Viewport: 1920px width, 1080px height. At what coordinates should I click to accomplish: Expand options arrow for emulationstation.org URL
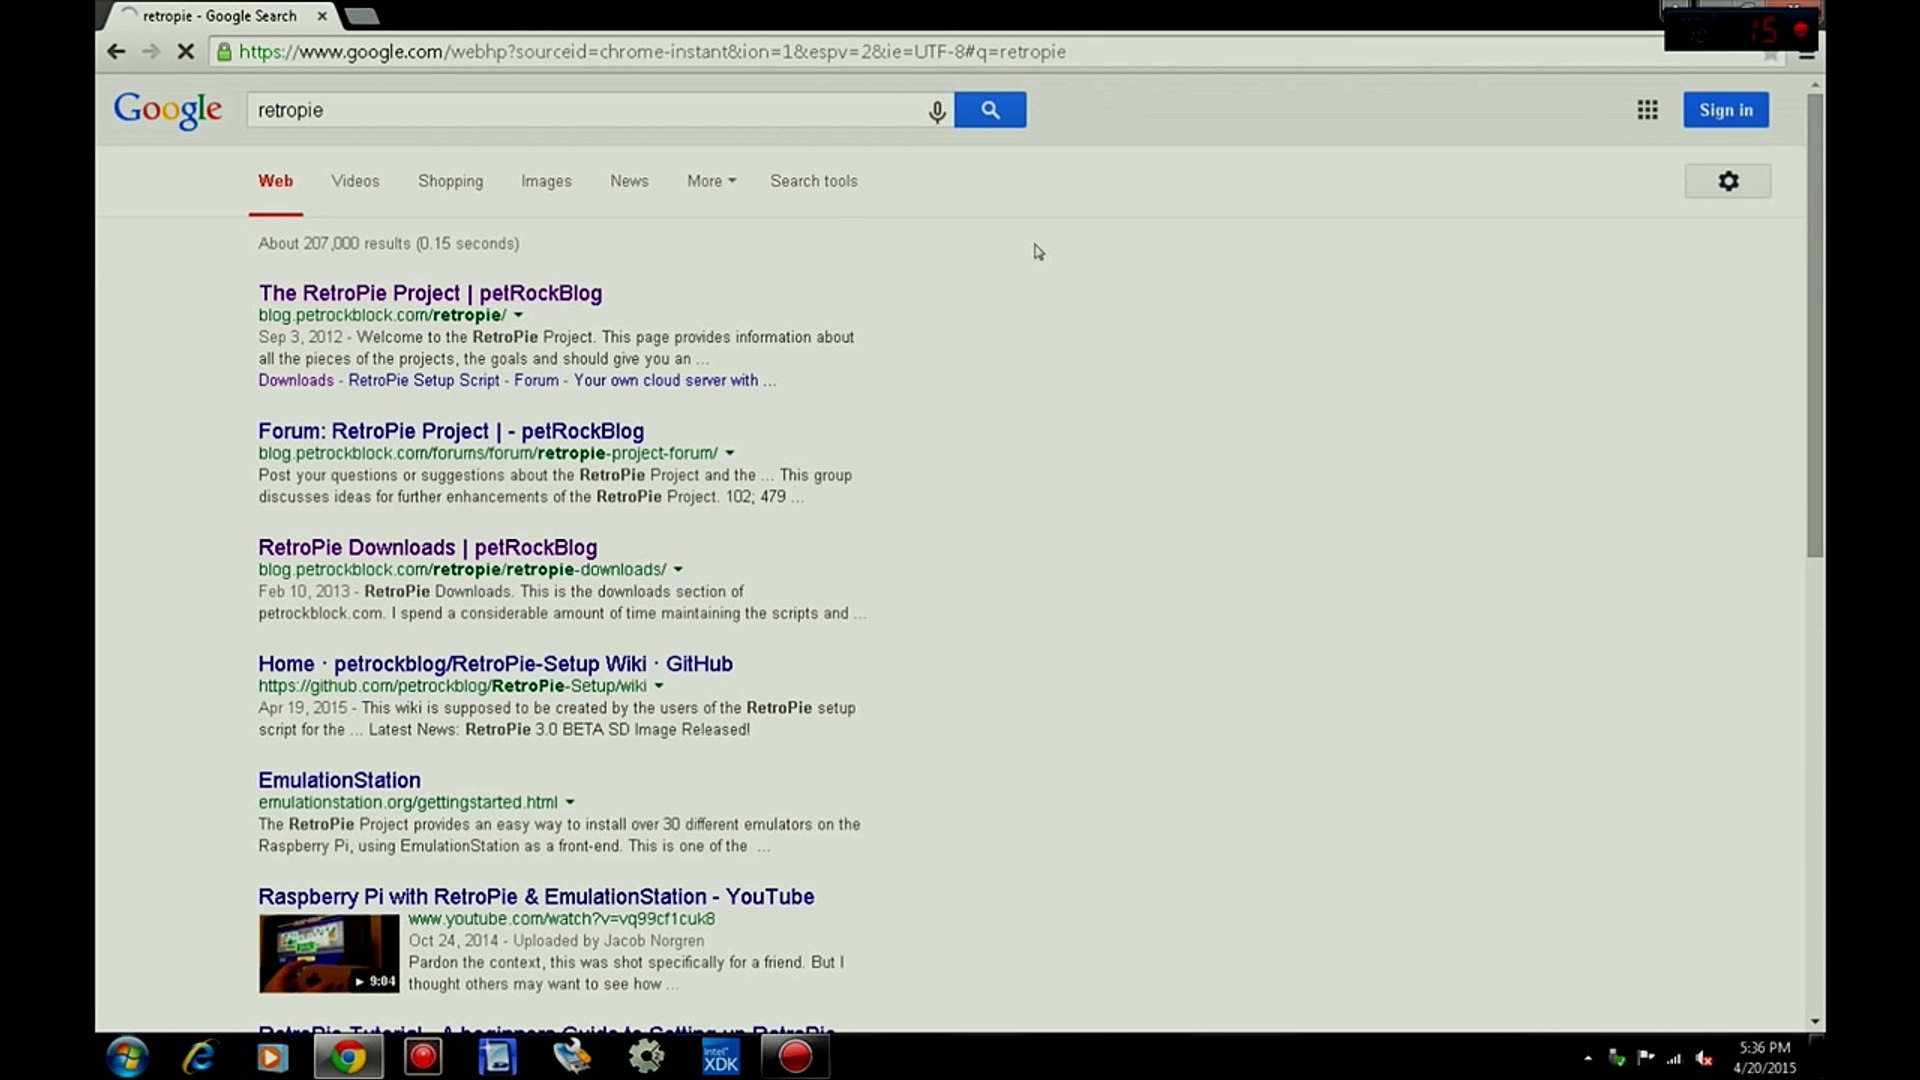pyautogui.click(x=570, y=803)
